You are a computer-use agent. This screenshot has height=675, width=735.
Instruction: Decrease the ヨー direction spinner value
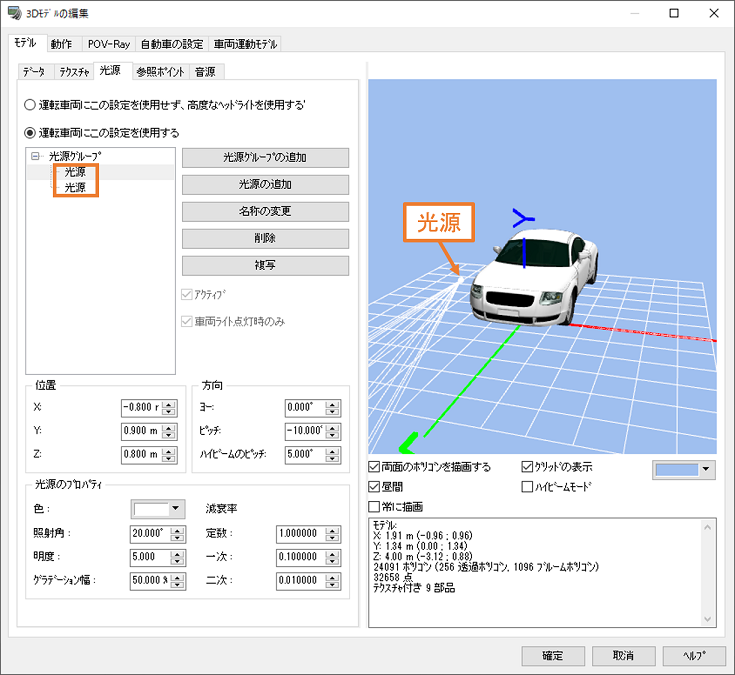pos(333,412)
